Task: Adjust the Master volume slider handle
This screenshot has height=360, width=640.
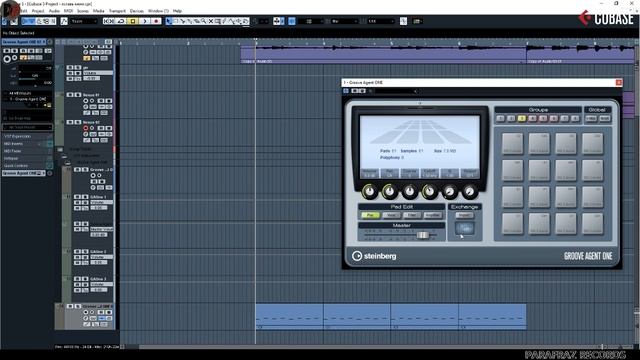Action: pyautogui.click(x=422, y=235)
